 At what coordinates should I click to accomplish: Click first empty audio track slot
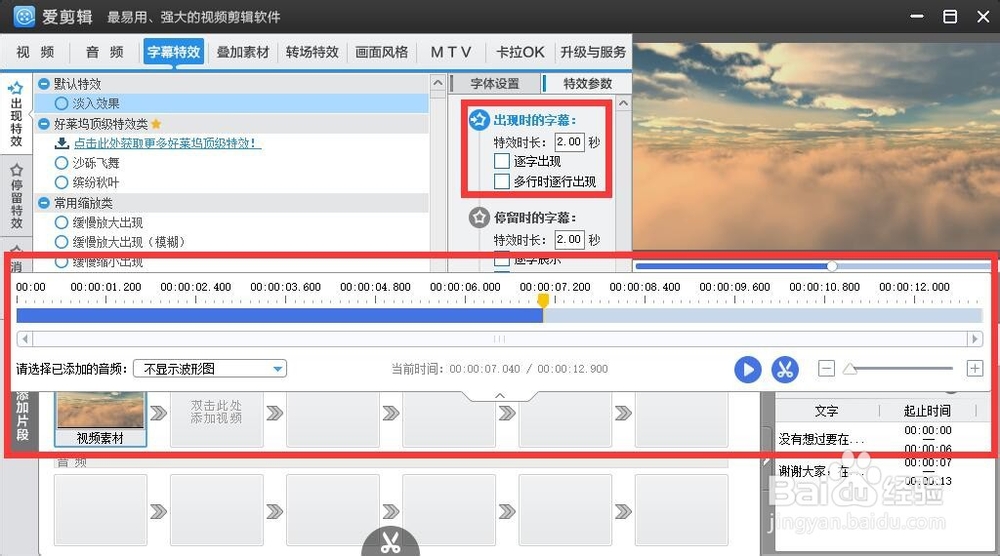(x=101, y=510)
